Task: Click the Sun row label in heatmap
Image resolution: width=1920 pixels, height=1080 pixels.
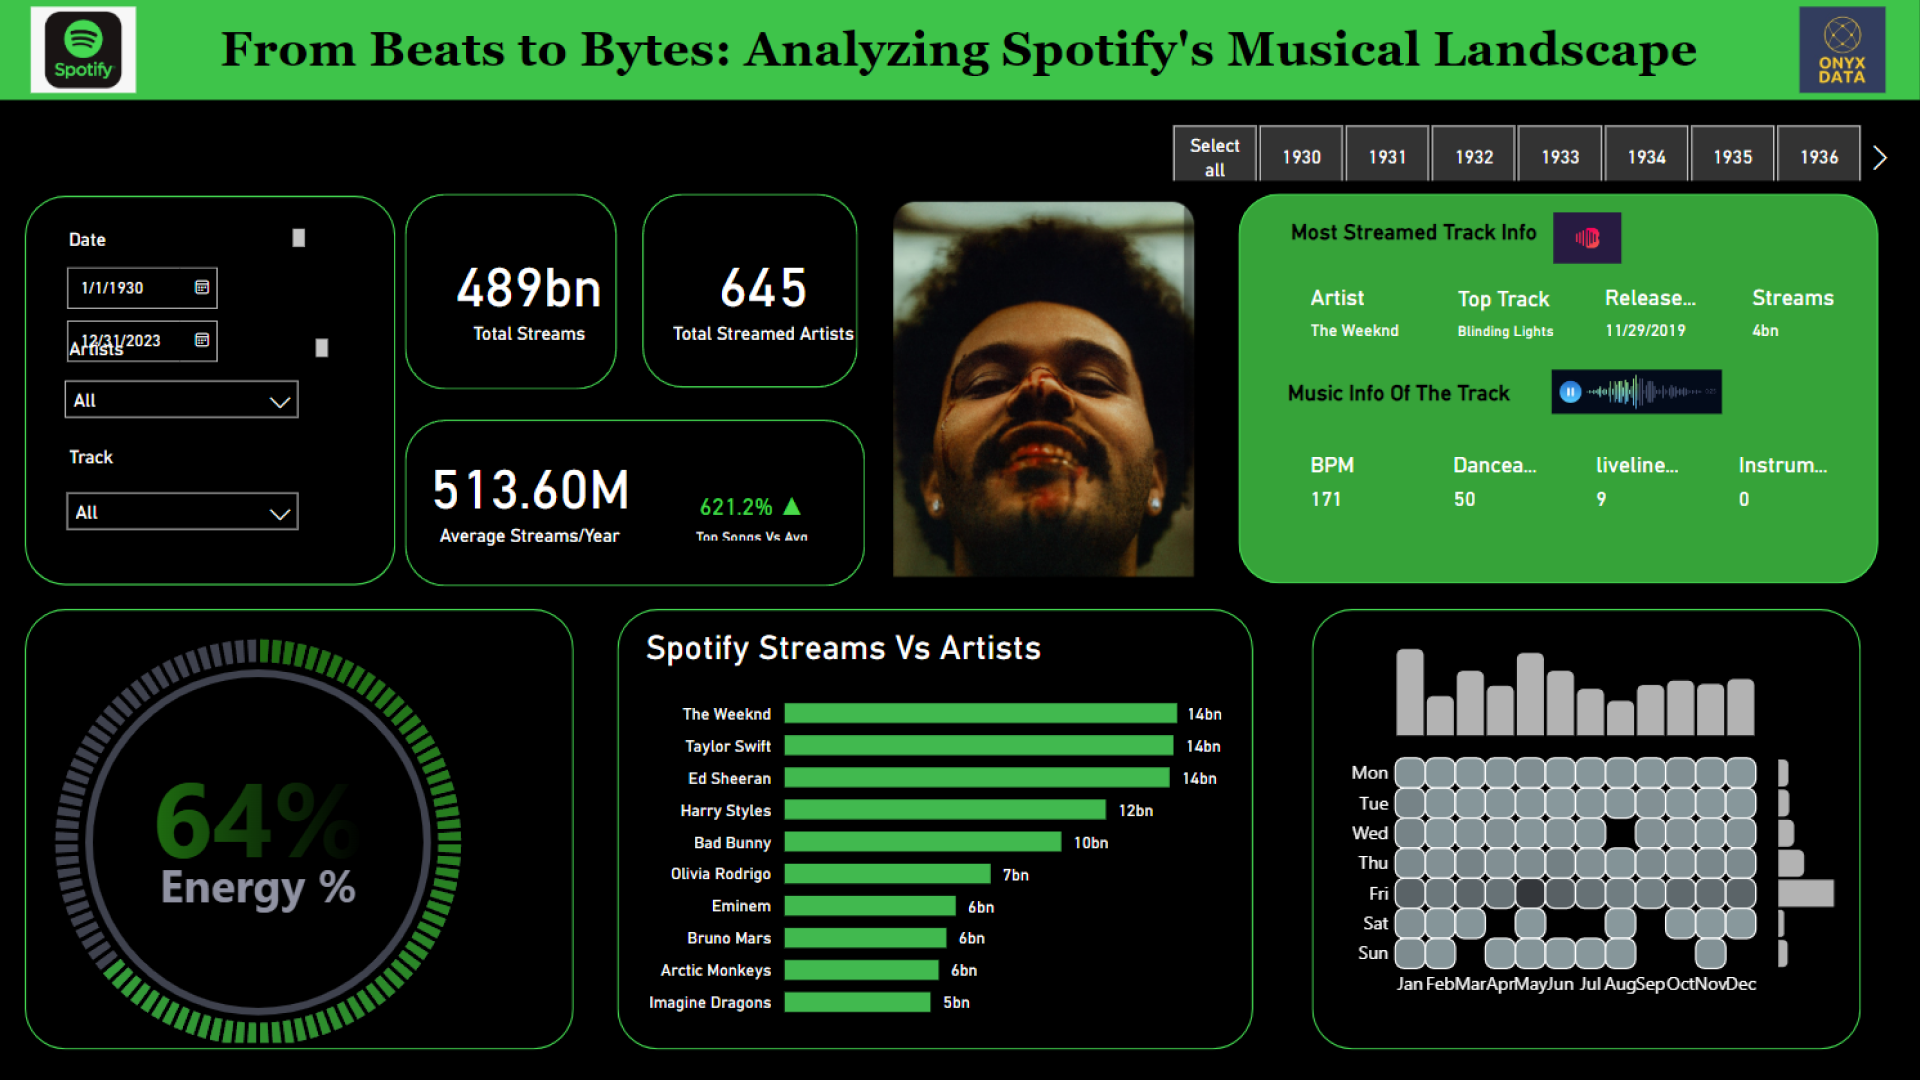Action: (1372, 953)
